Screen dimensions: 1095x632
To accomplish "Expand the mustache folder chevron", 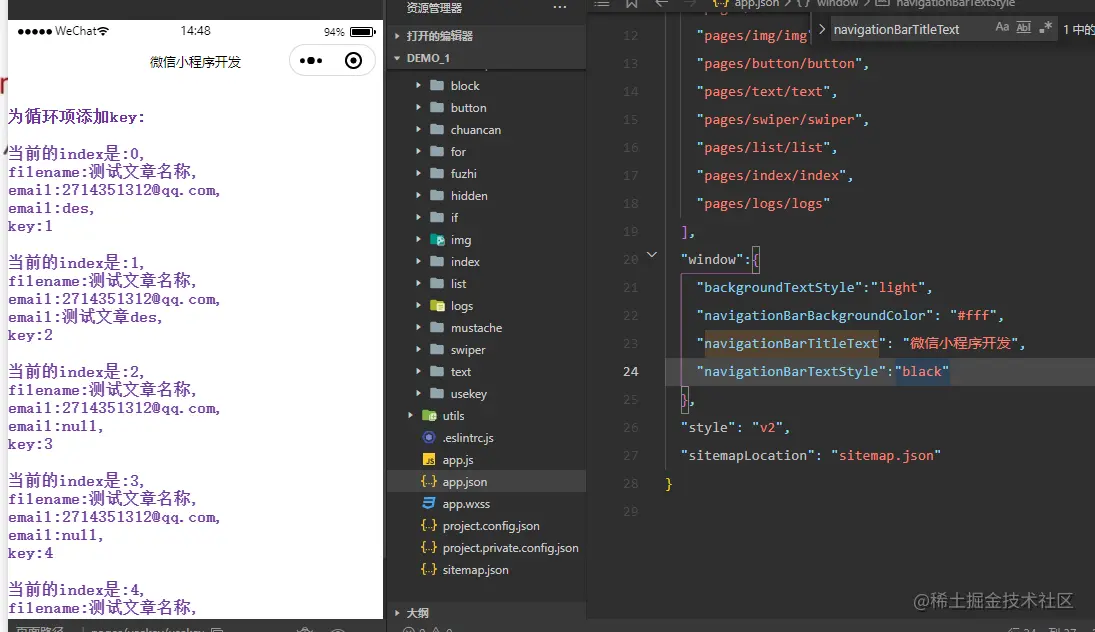I will [x=418, y=328].
